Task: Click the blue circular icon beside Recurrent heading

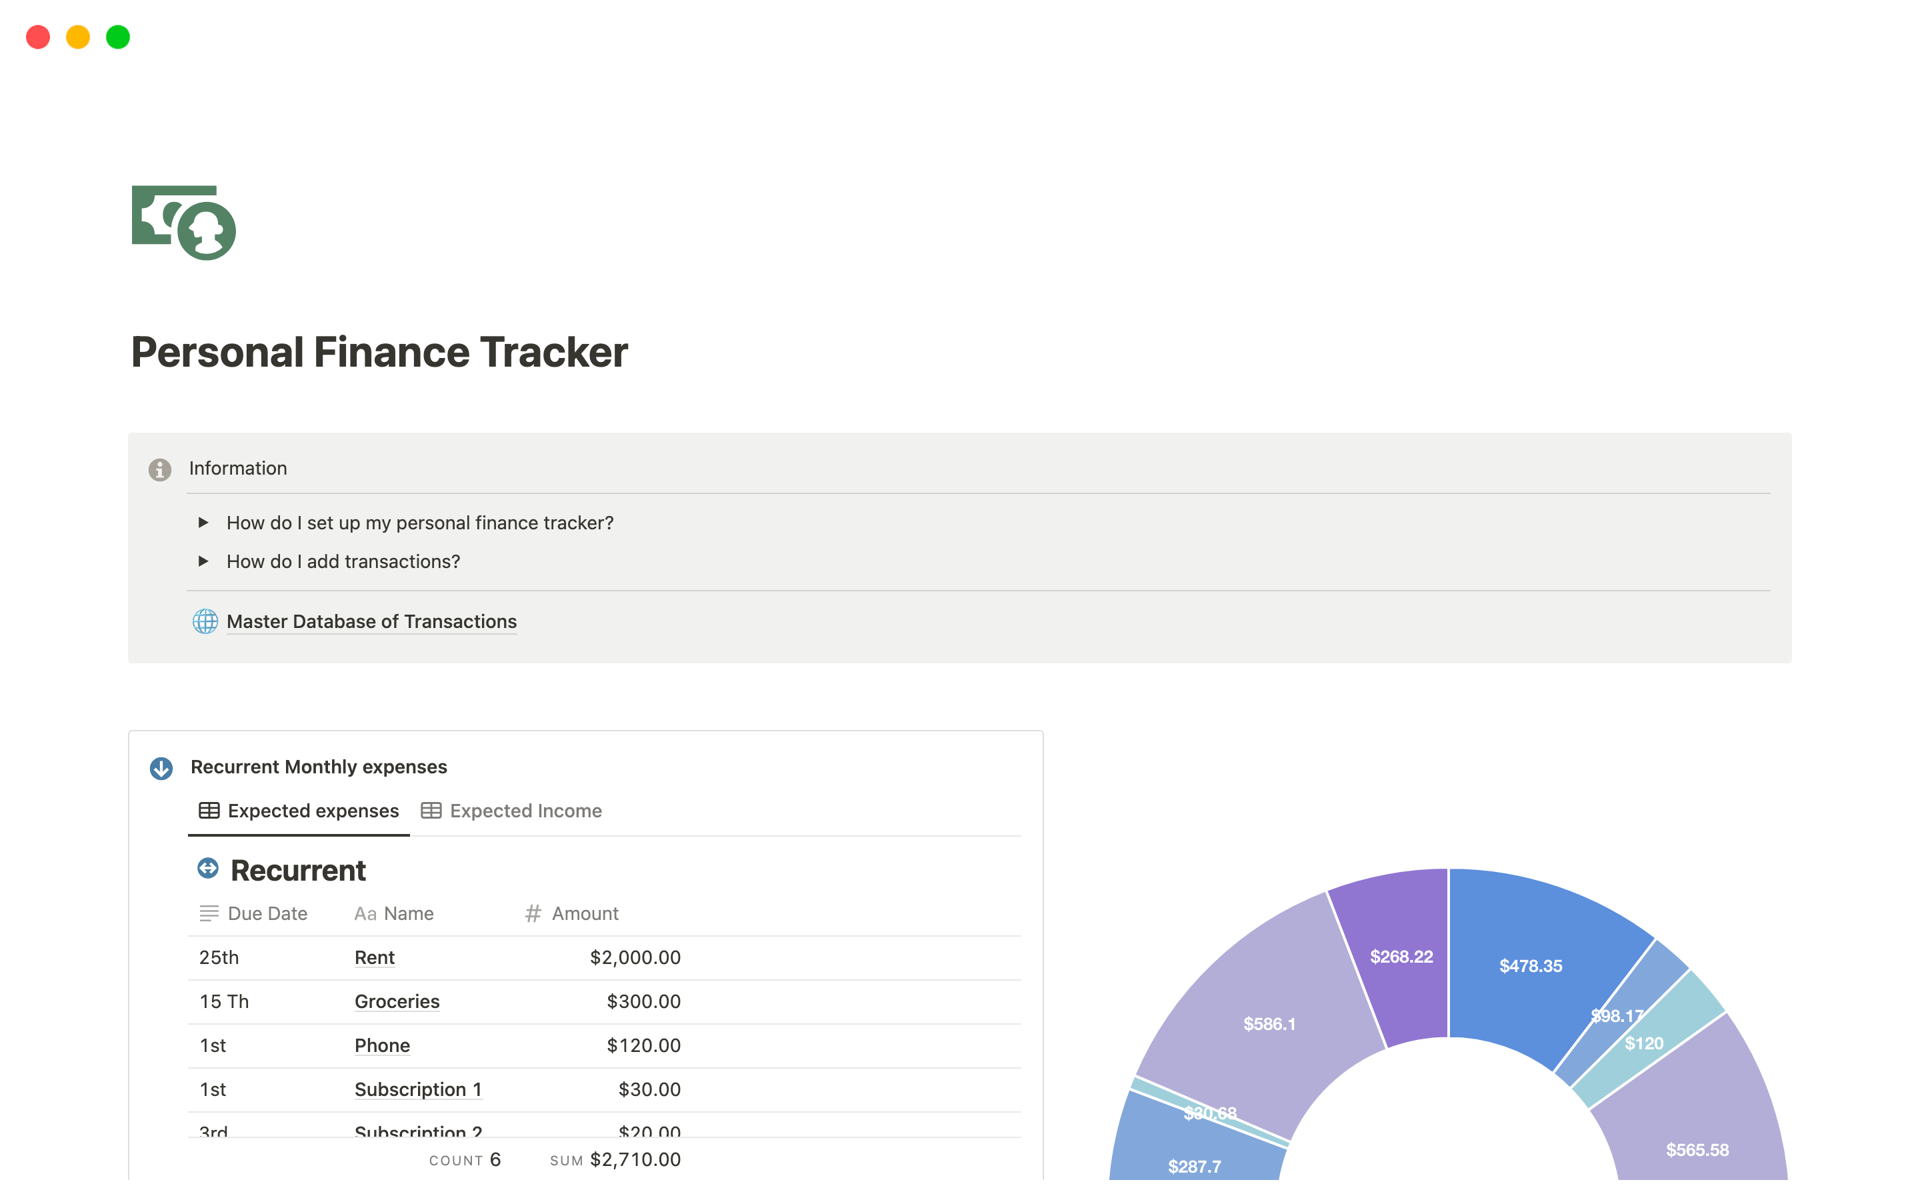Action: (x=208, y=869)
